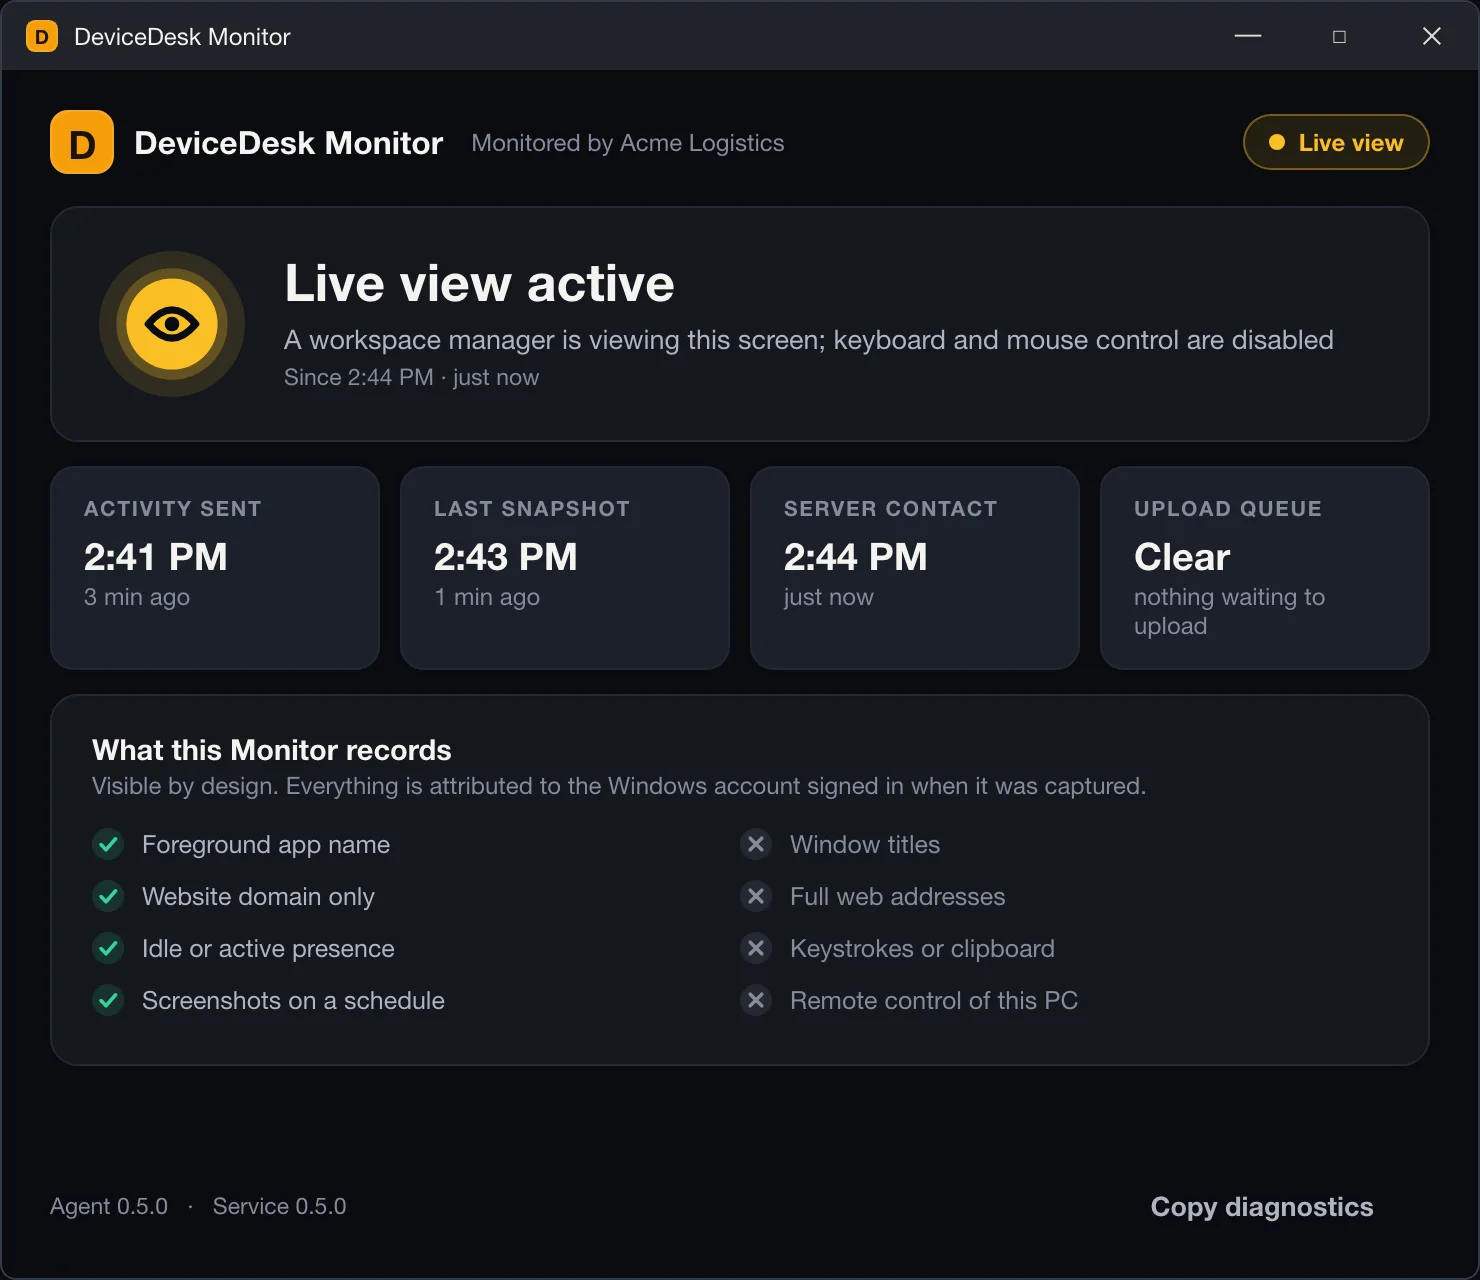Click the X icon beside Remote control of this PC

[x=756, y=1000]
